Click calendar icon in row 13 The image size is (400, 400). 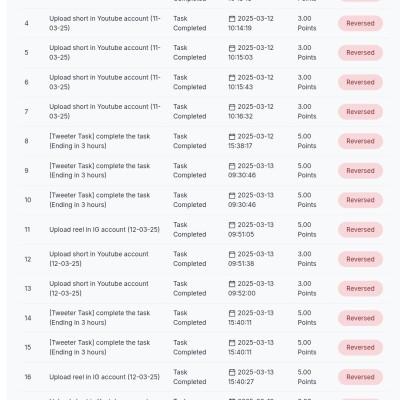point(232,284)
